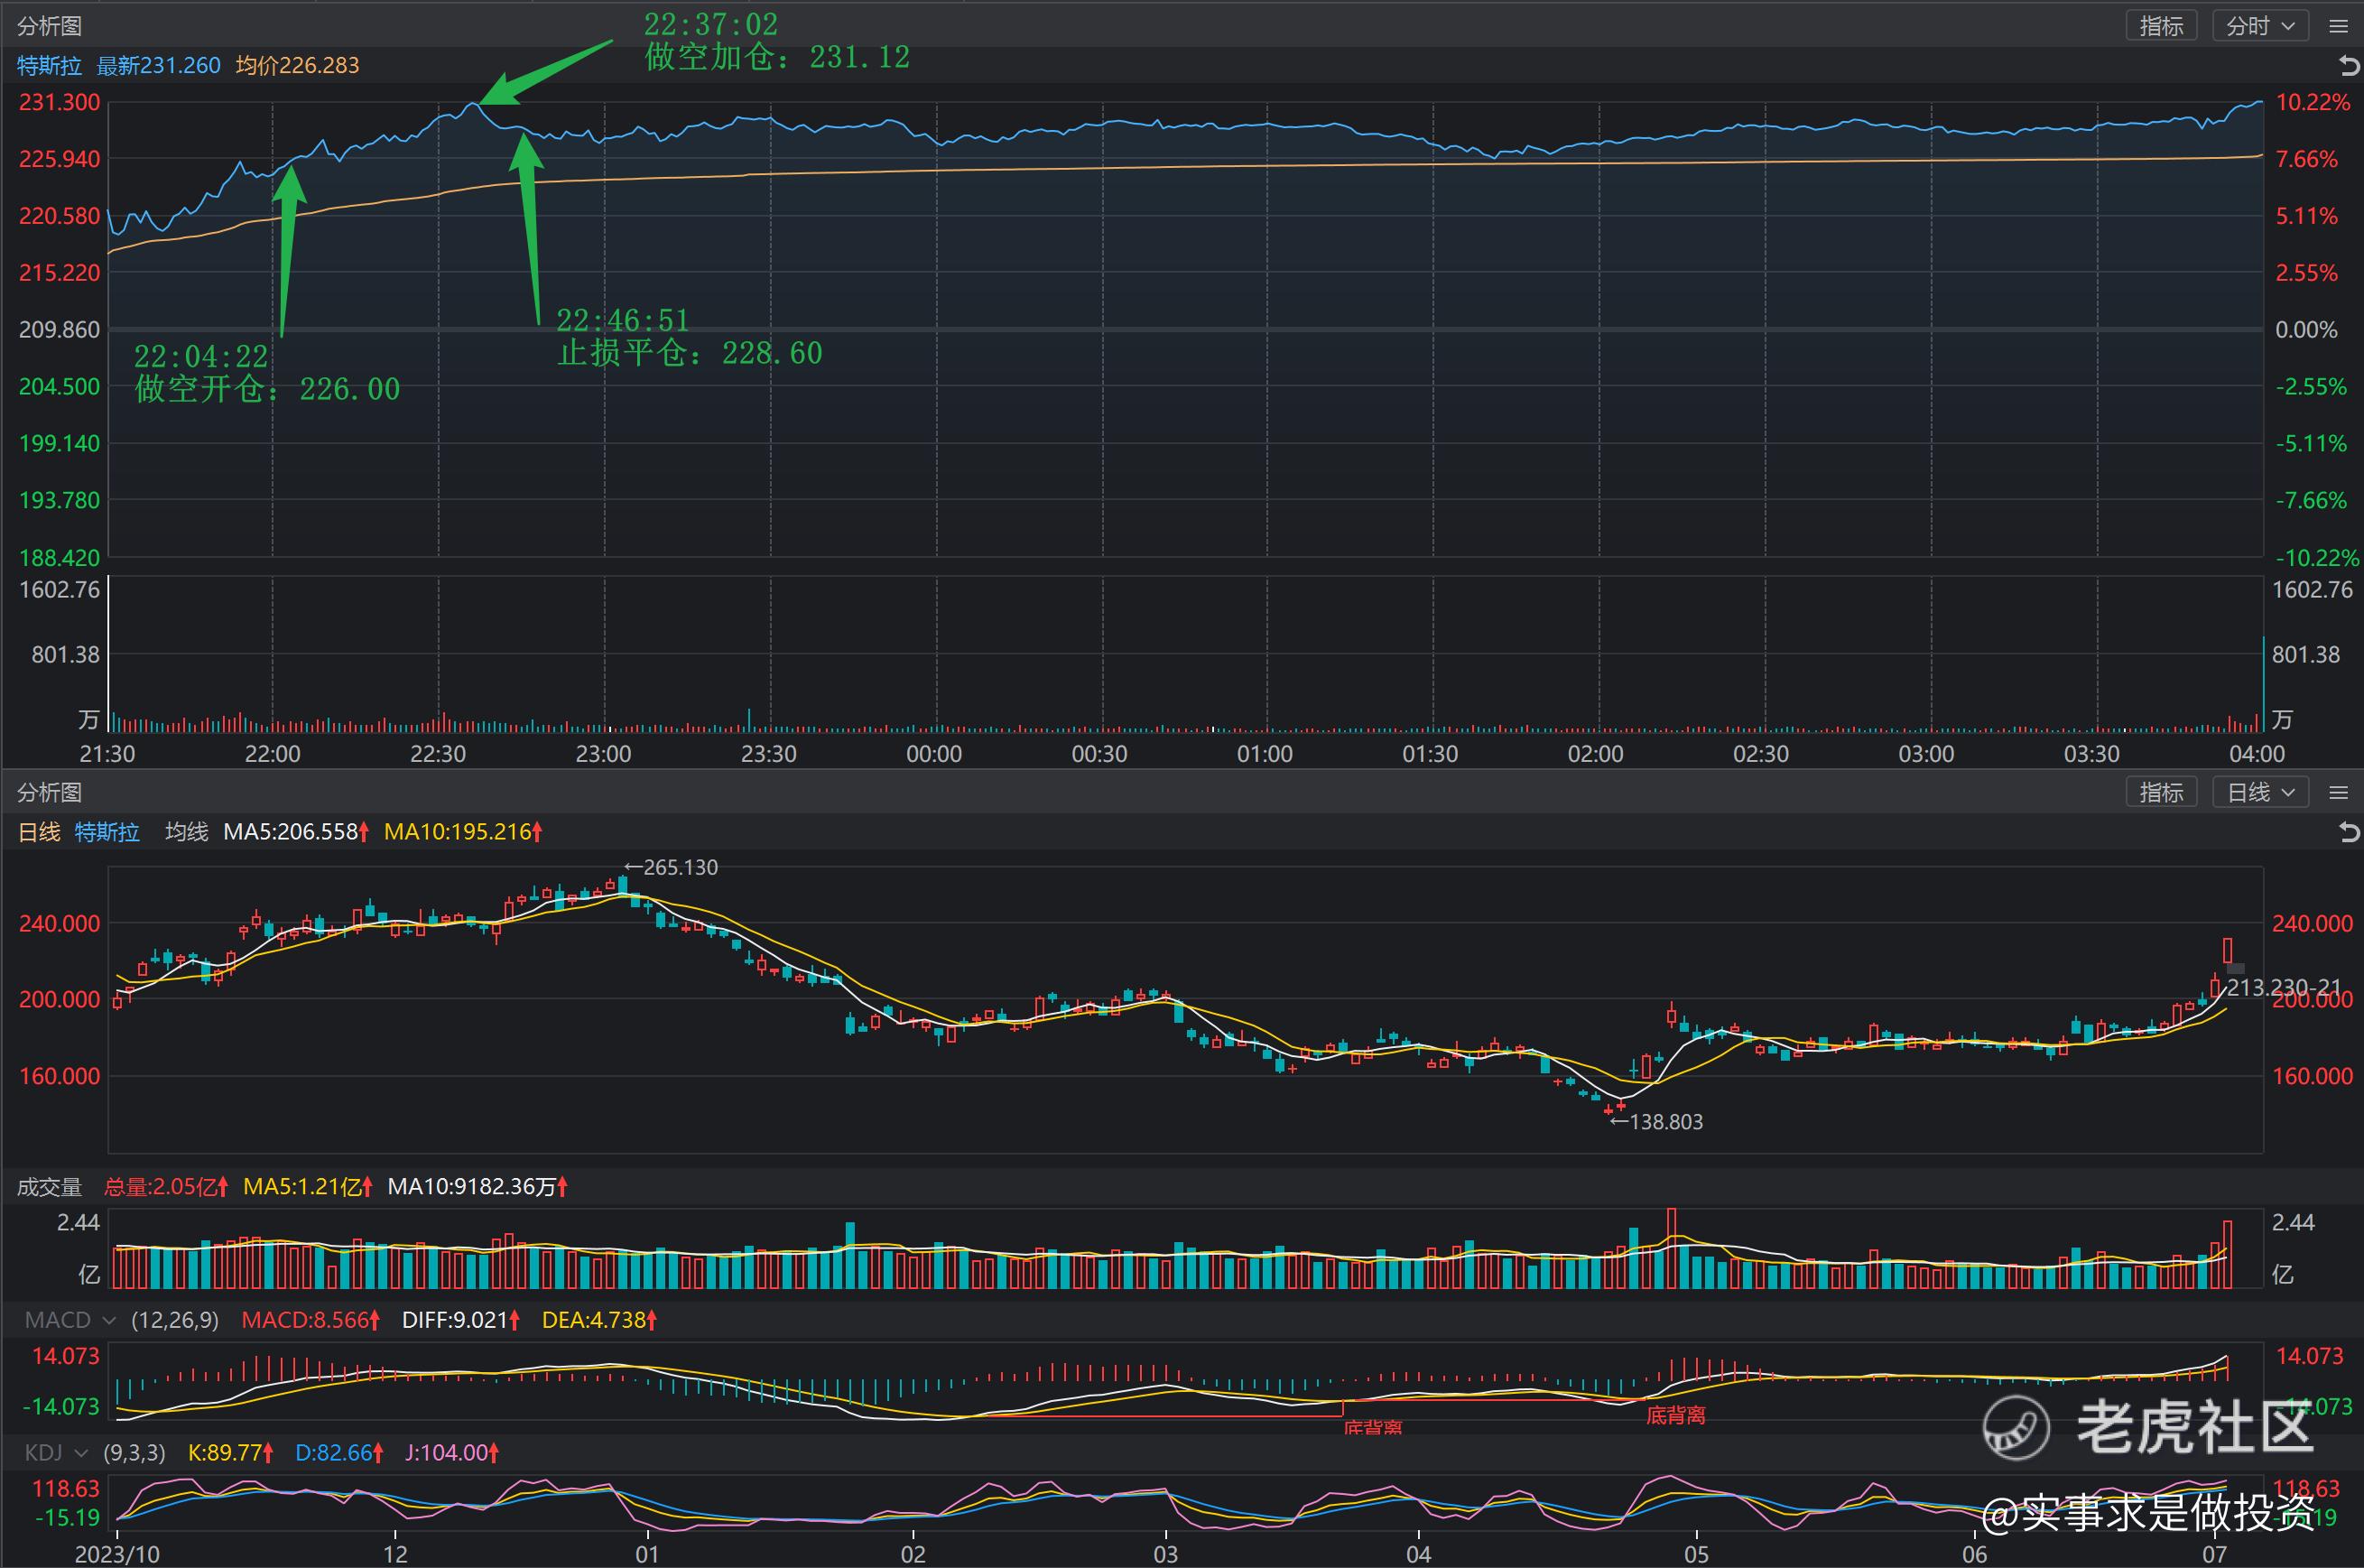Click the 209.860 baseline price axis label
Viewport: 2364px width, 1568px height.
tap(60, 330)
